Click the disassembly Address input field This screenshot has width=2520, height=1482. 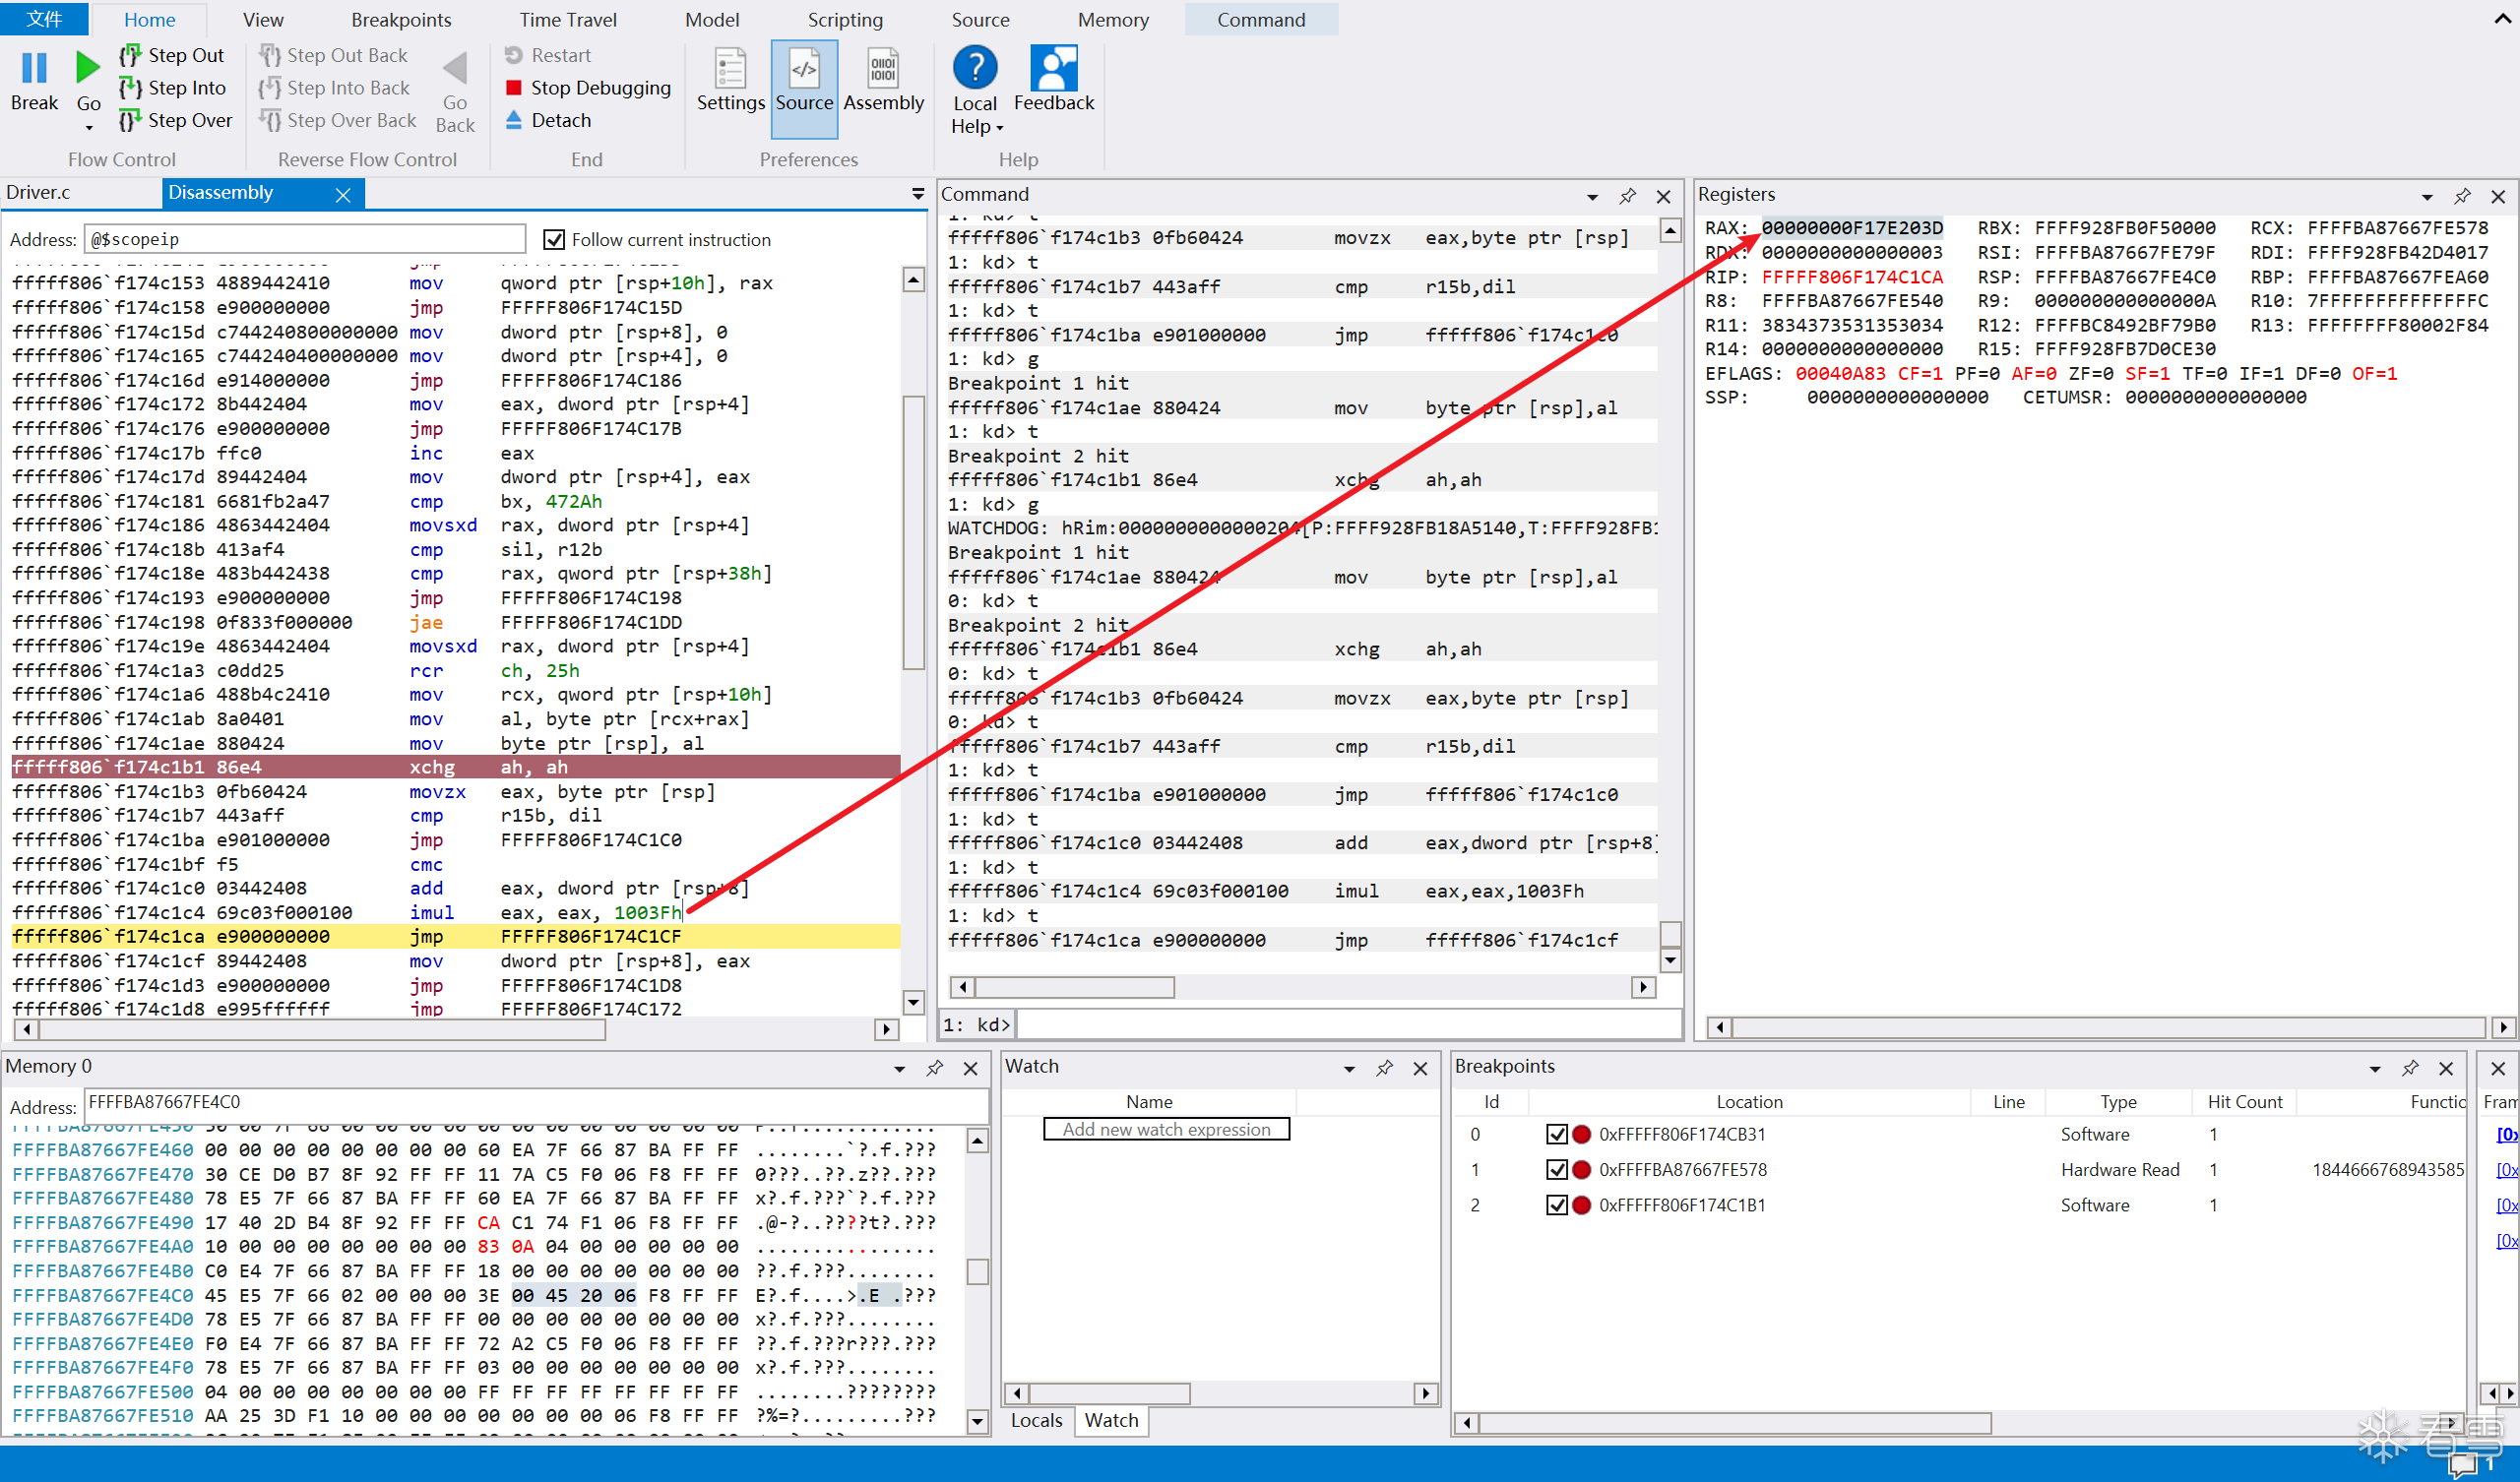304,239
